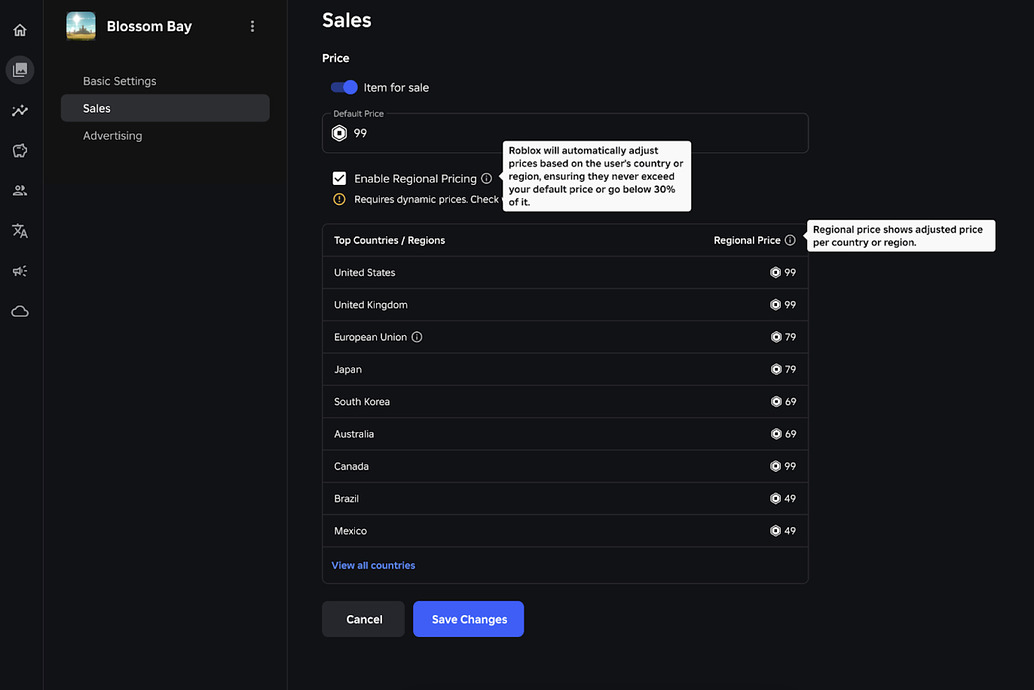Switch to Basic Settings section
This screenshot has height=690, width=1034.
point(119,80)
